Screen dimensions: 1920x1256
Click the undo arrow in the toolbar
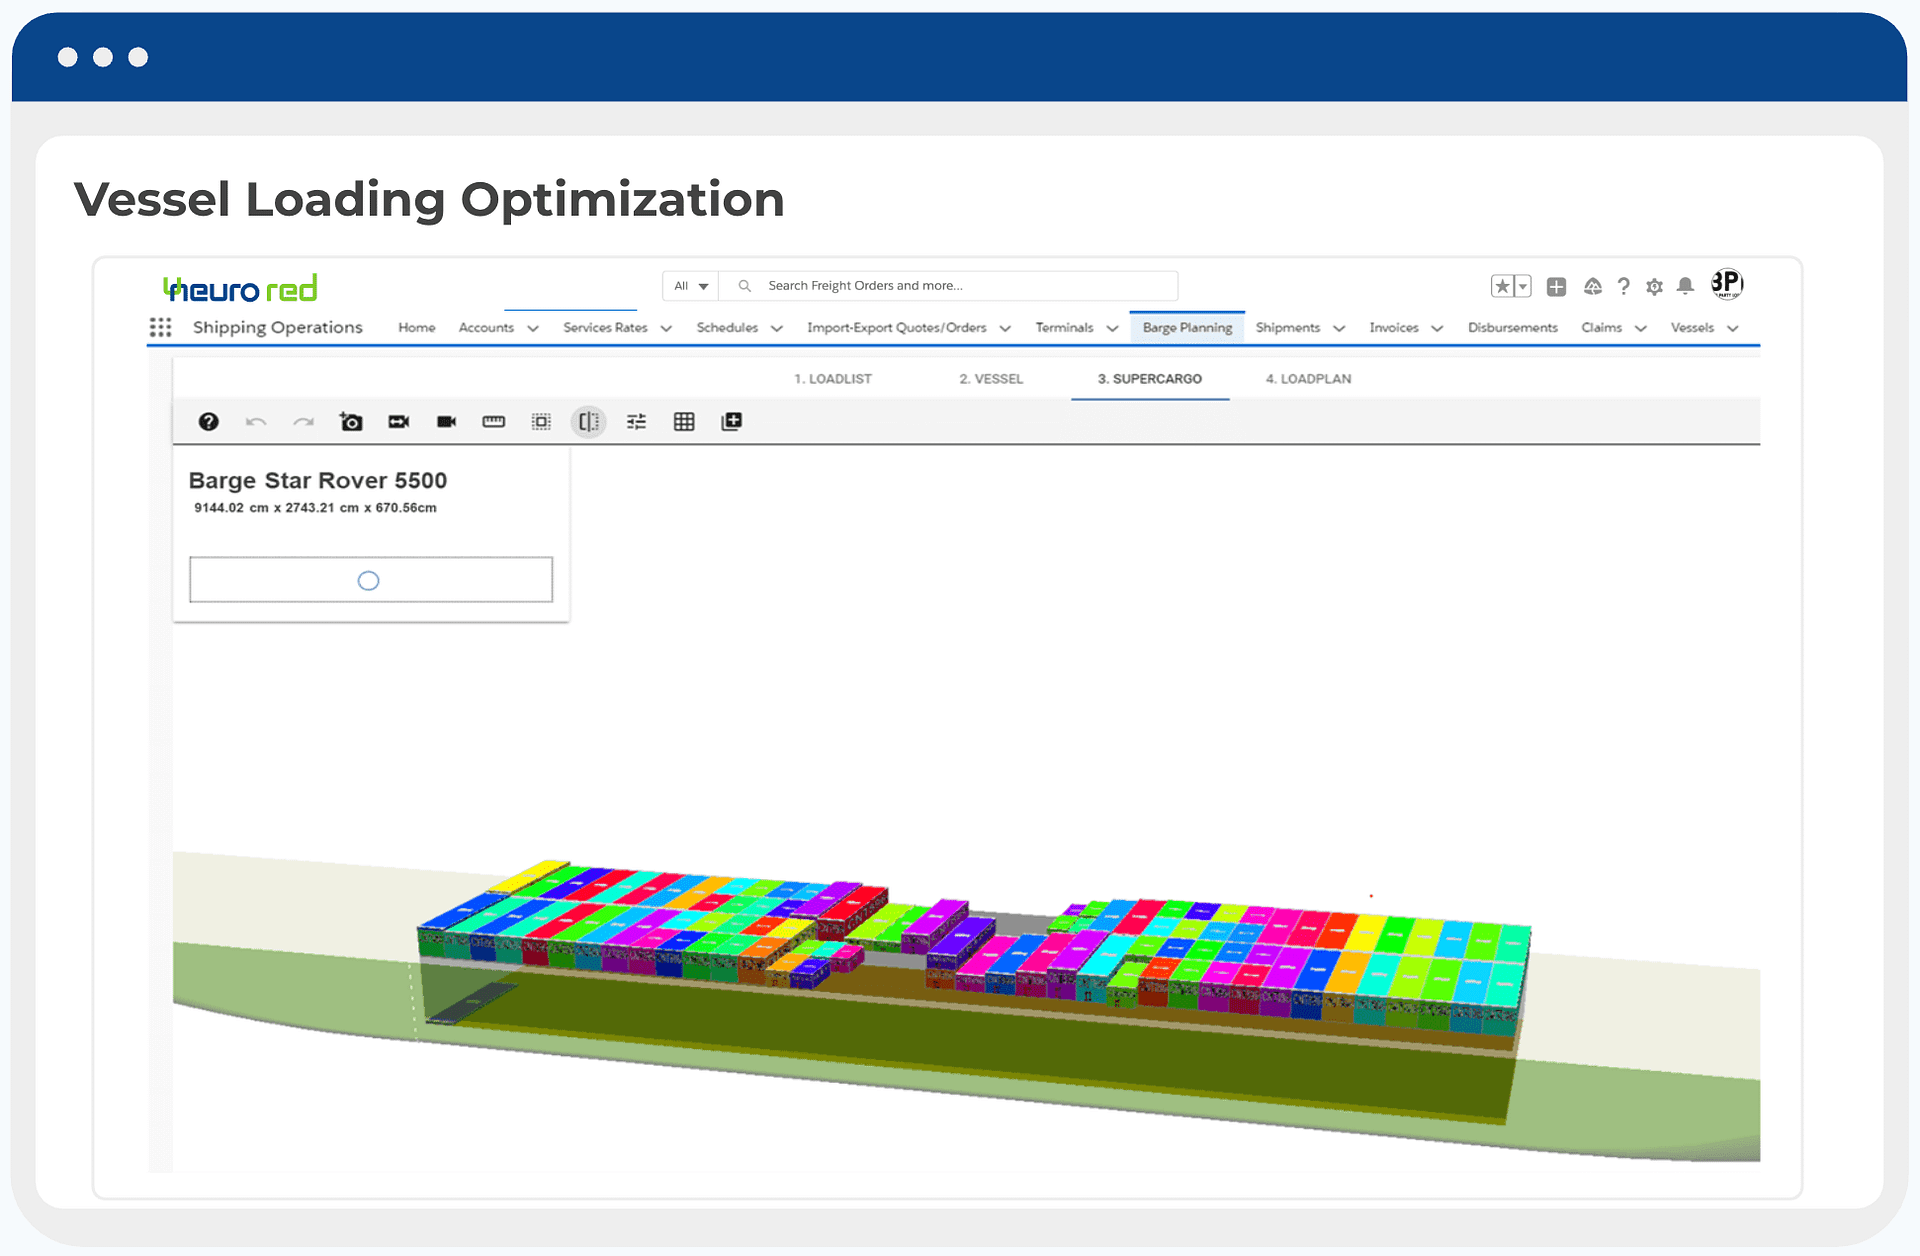[256, 421]
